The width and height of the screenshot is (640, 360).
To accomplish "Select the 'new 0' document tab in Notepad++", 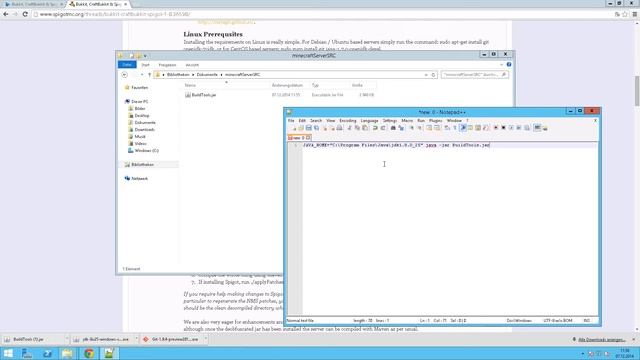I will [299, 138].
